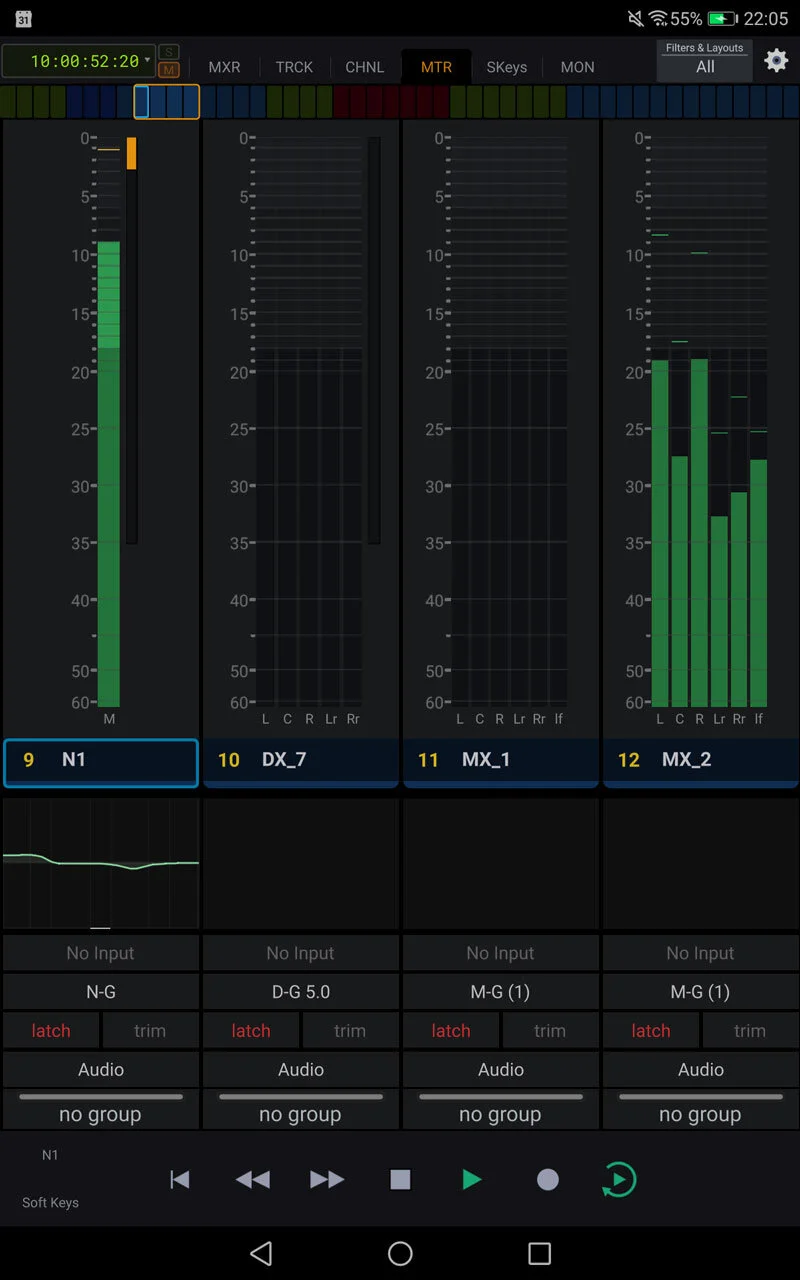Open the settings gear
800x1280 pixels.
click(776, 61)
